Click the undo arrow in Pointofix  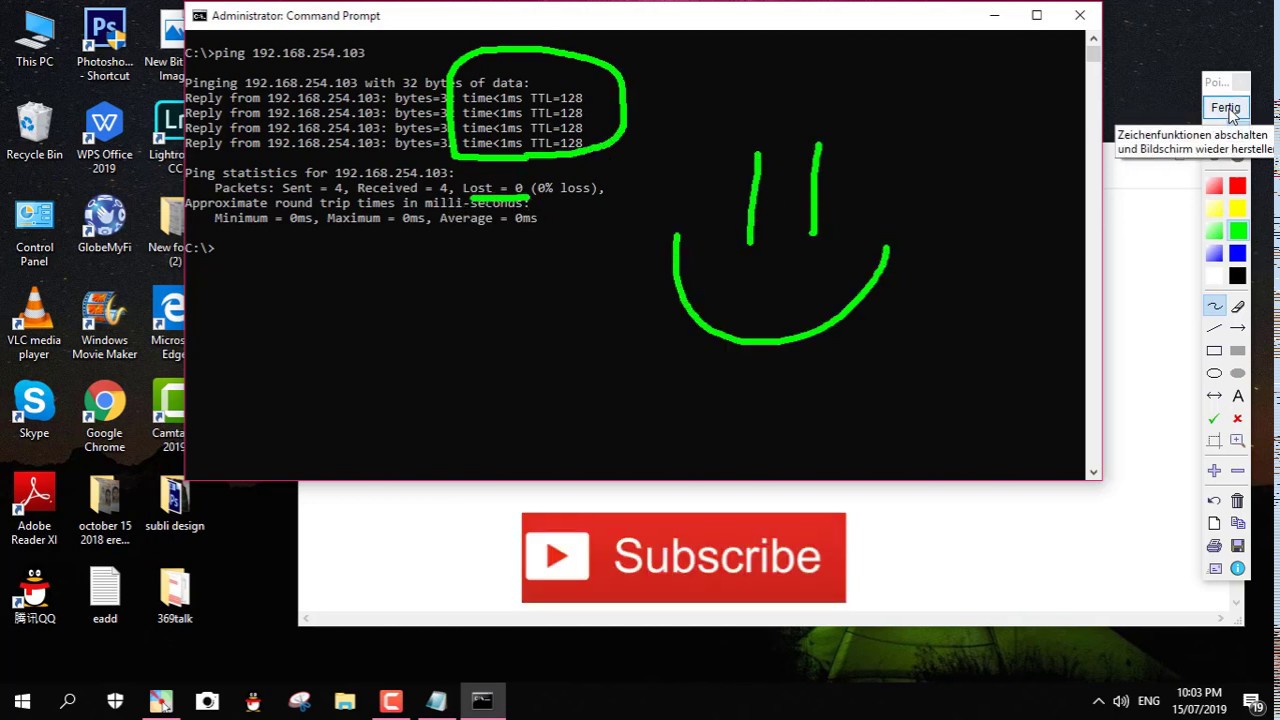click(1212, 501)
